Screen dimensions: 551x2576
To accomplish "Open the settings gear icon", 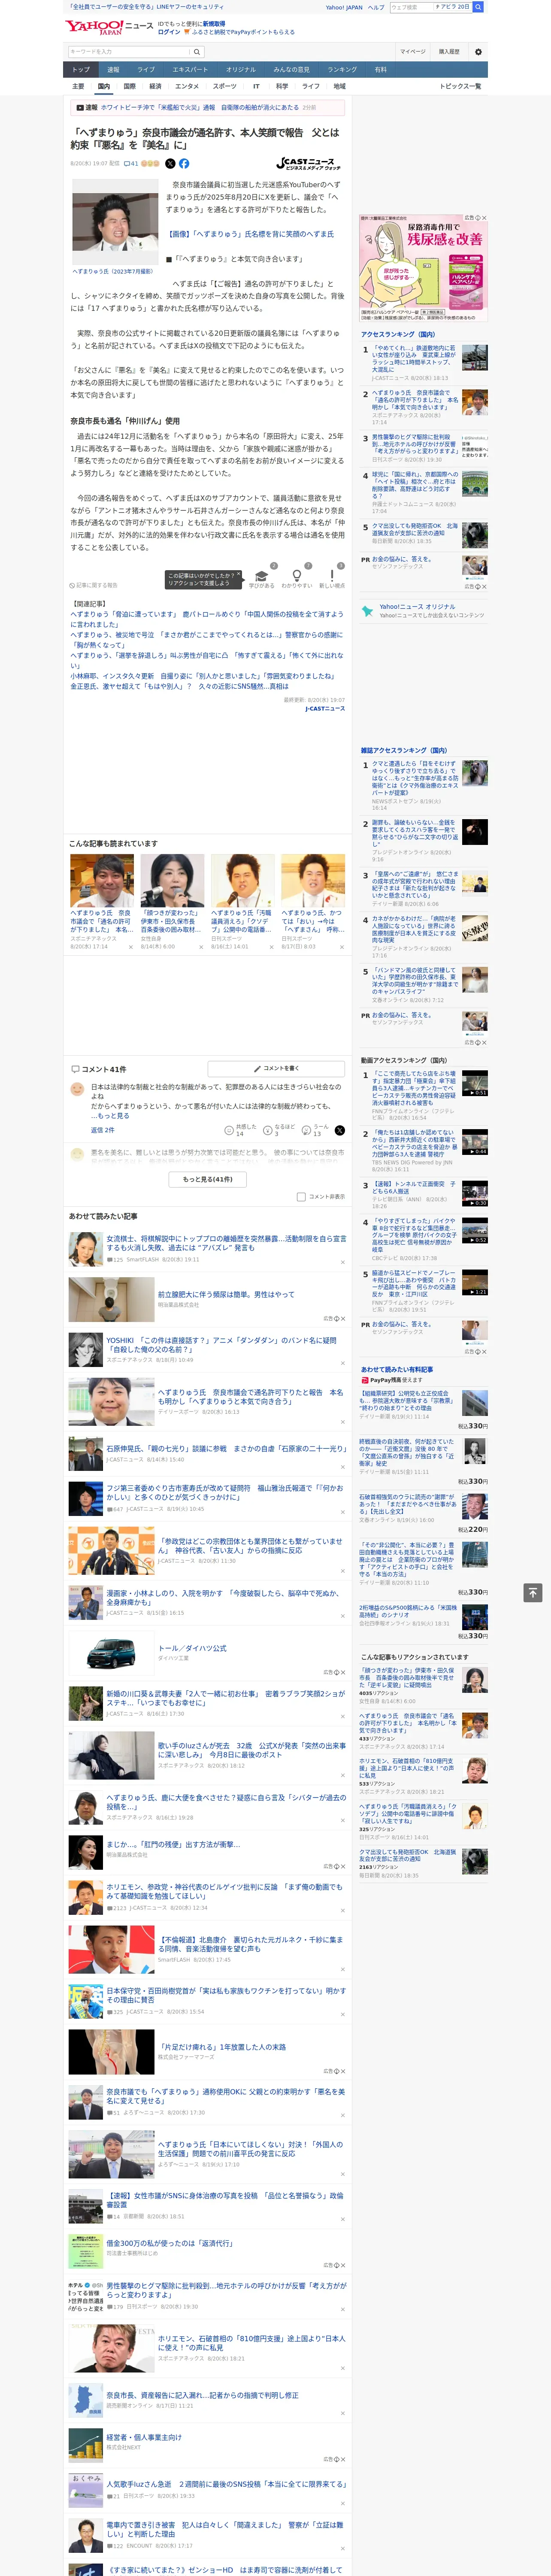I will coord(478,51).
